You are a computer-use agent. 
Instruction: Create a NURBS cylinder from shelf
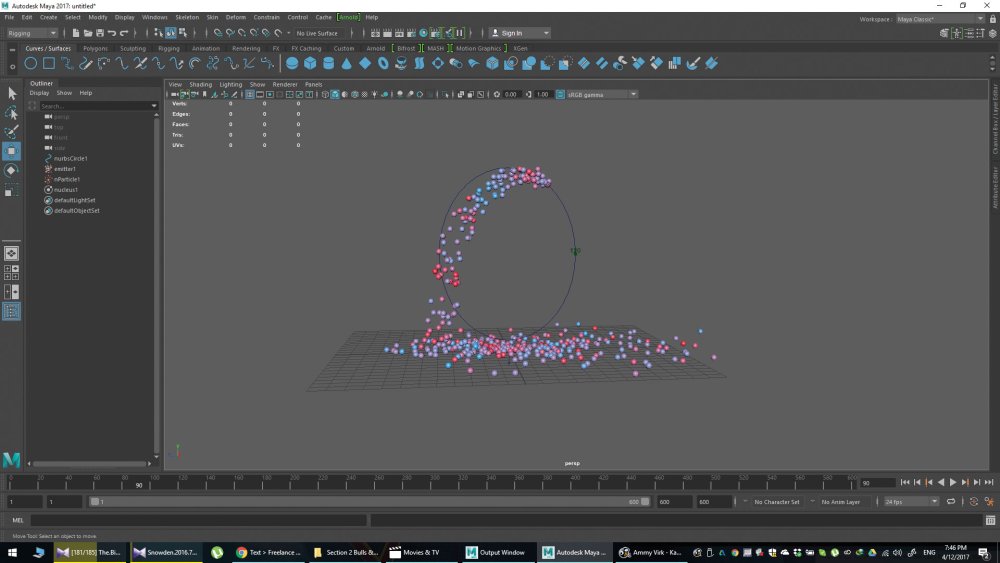[328, 63]
